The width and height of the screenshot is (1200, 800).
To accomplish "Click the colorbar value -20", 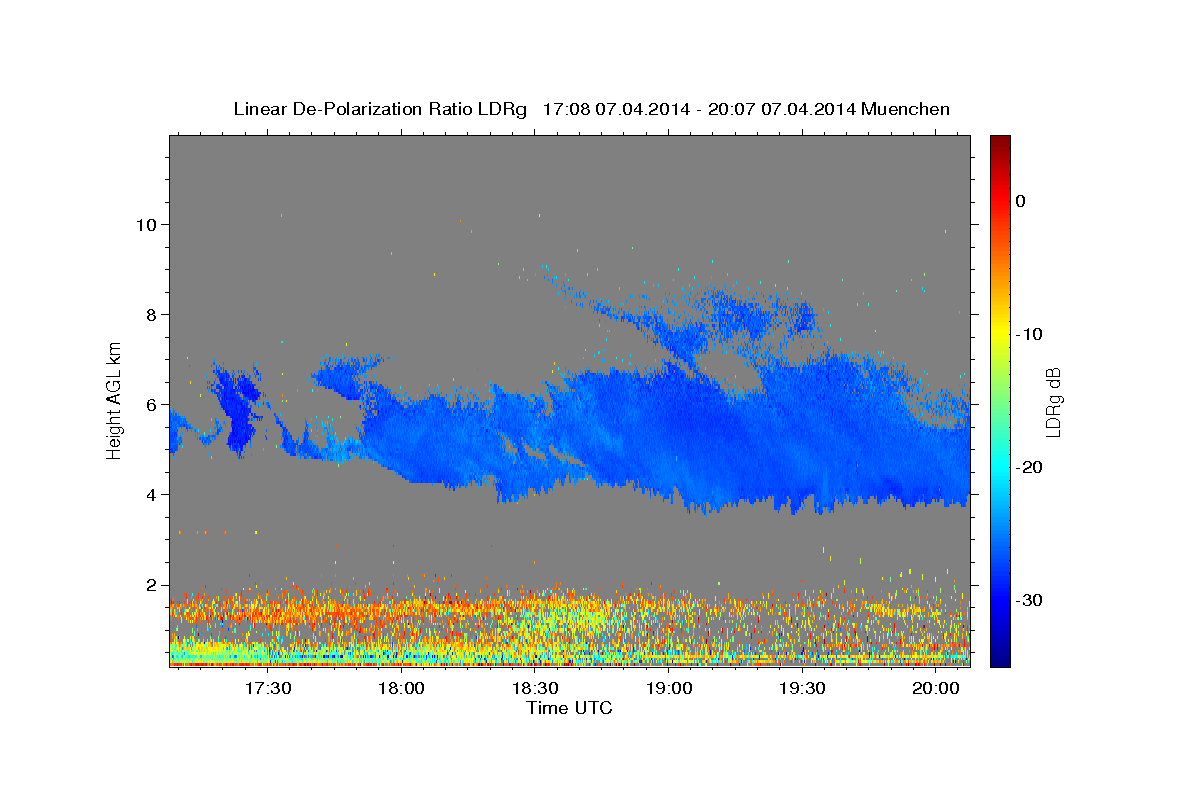I will point(1030,467).
